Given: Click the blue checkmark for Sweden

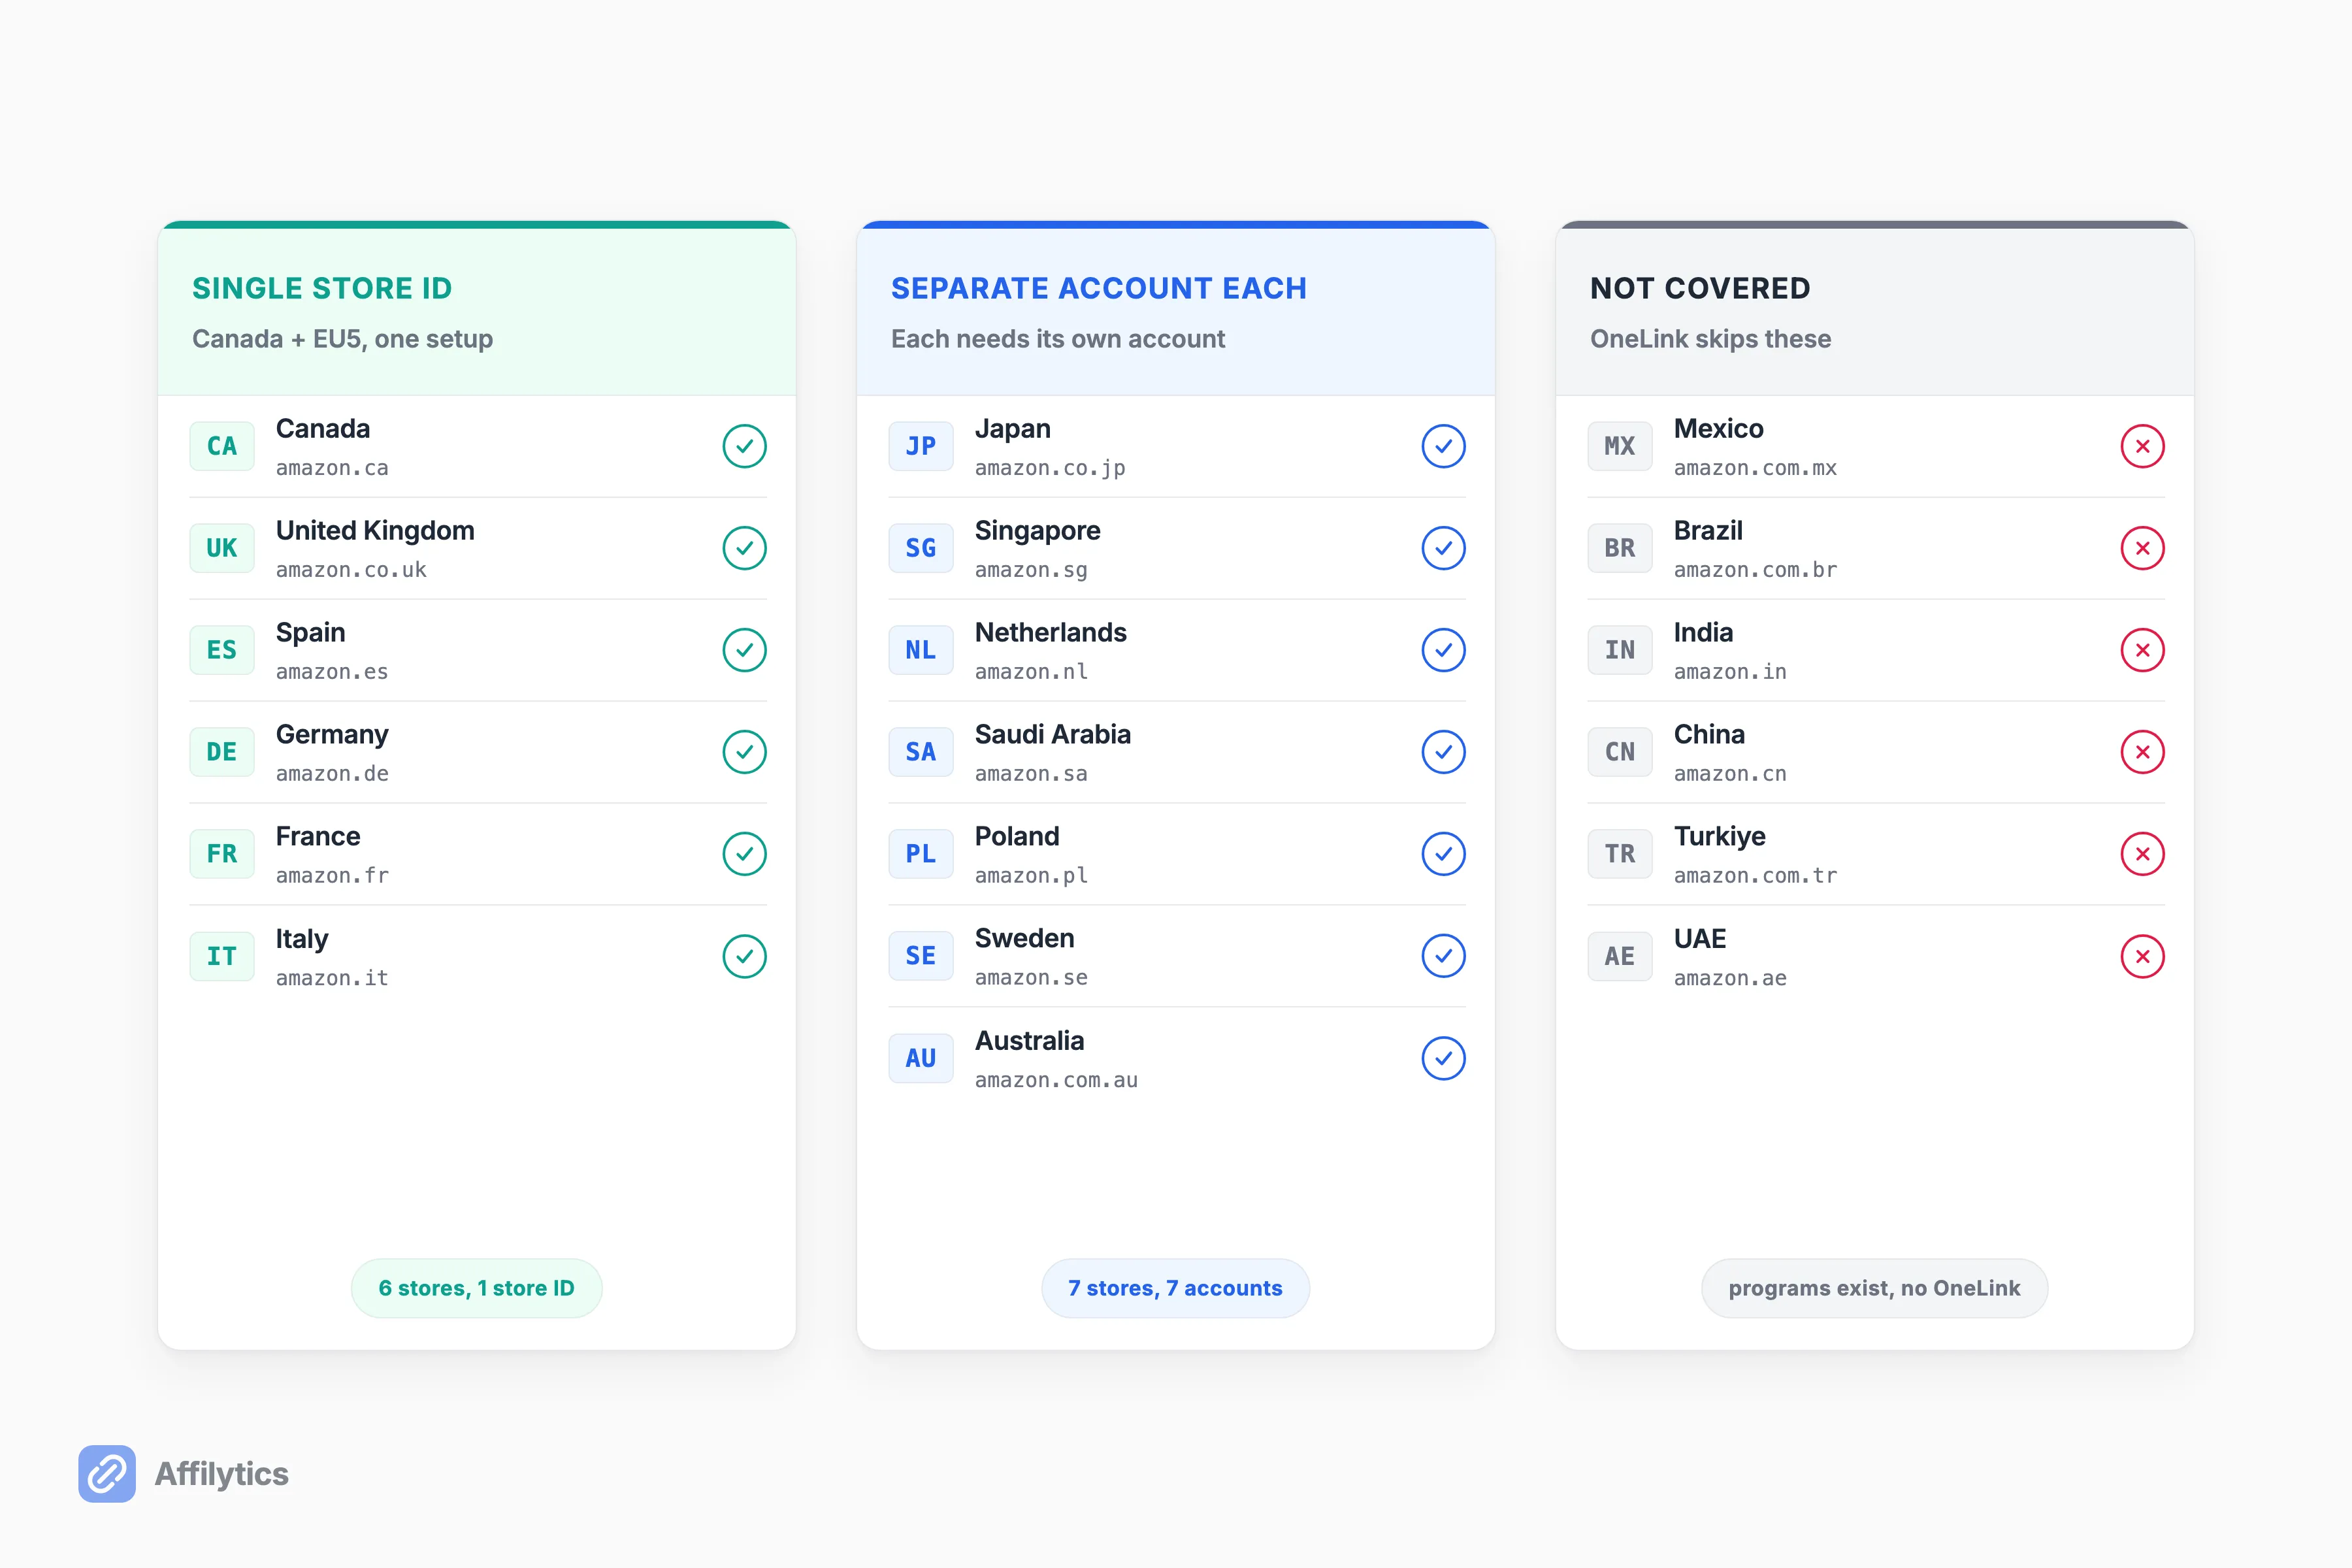Looking at the screenshot, I should point(1444,956).
